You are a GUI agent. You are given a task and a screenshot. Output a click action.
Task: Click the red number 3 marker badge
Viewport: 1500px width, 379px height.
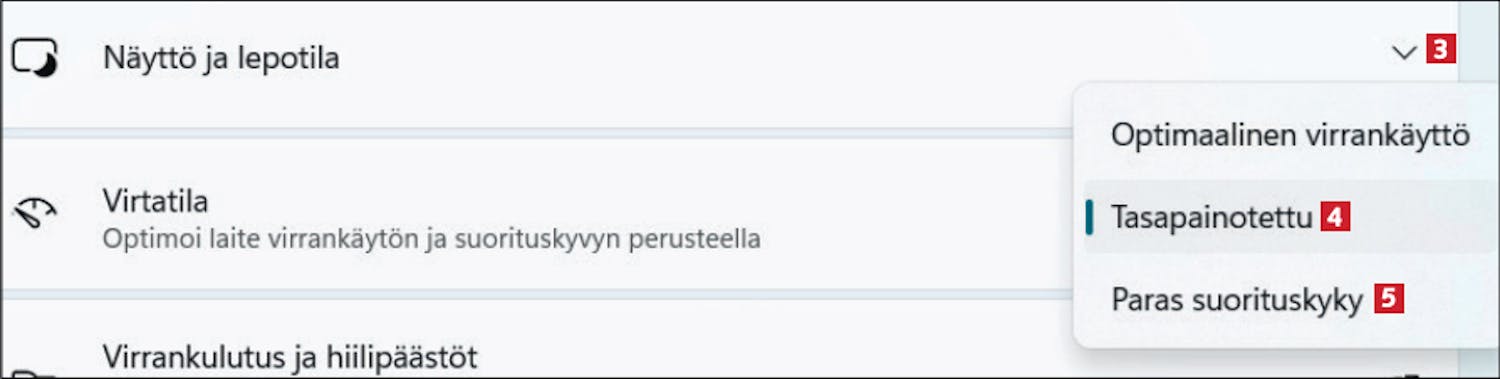tap(1440, 50)
